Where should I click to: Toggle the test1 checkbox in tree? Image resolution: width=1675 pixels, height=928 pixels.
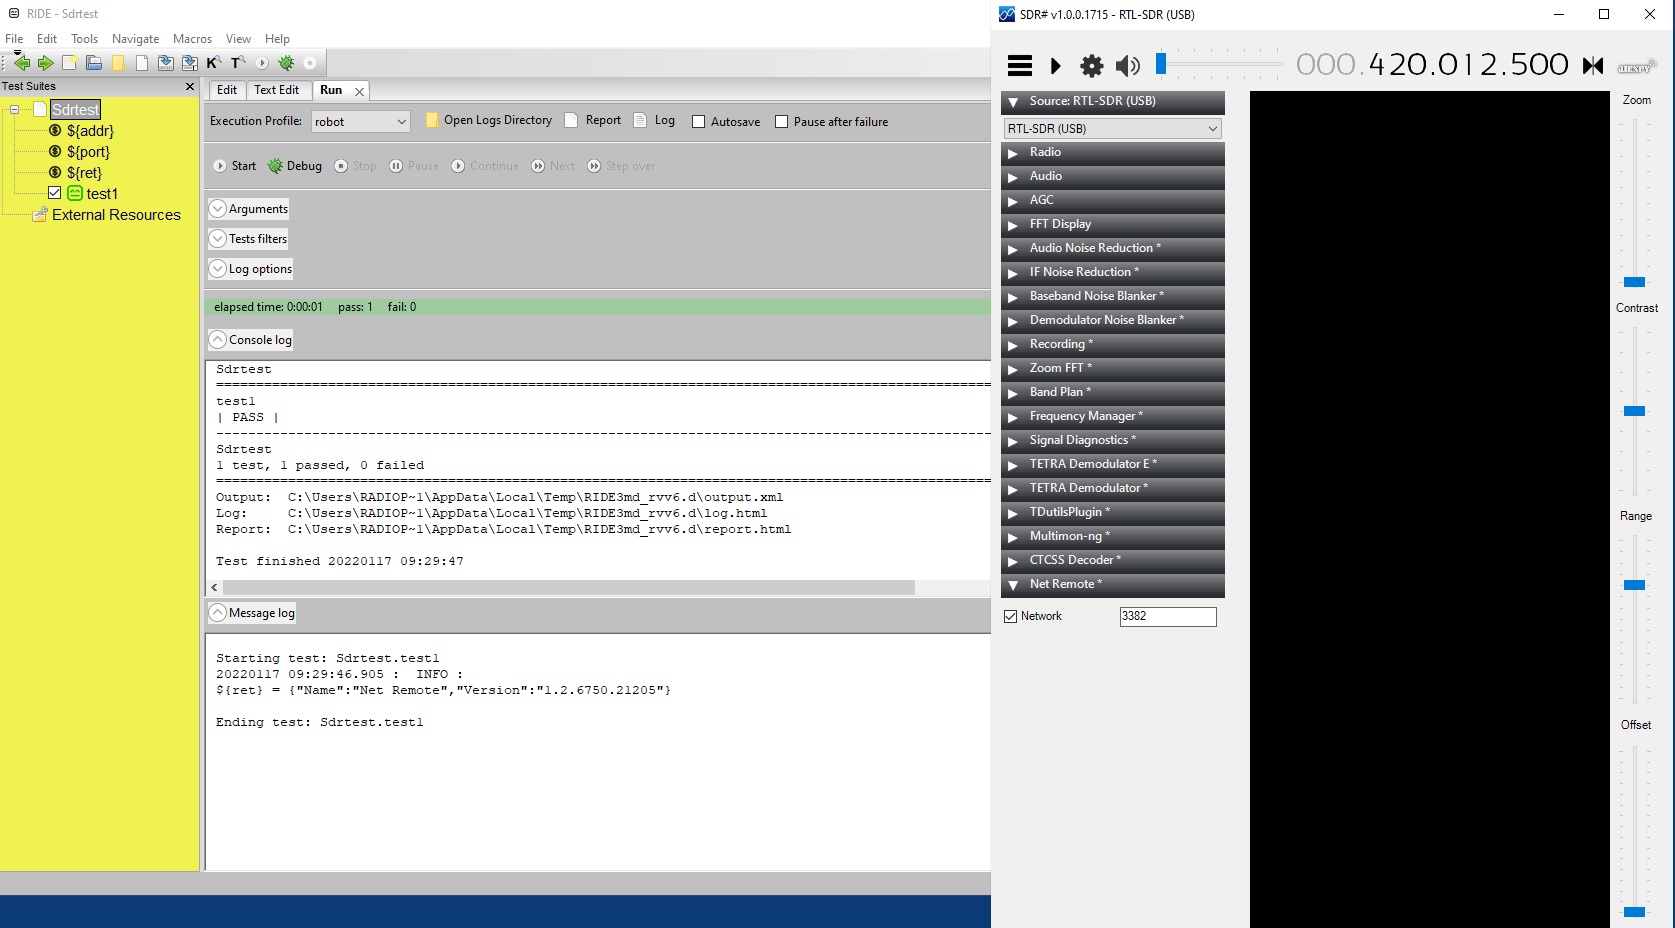click(55, 193)
